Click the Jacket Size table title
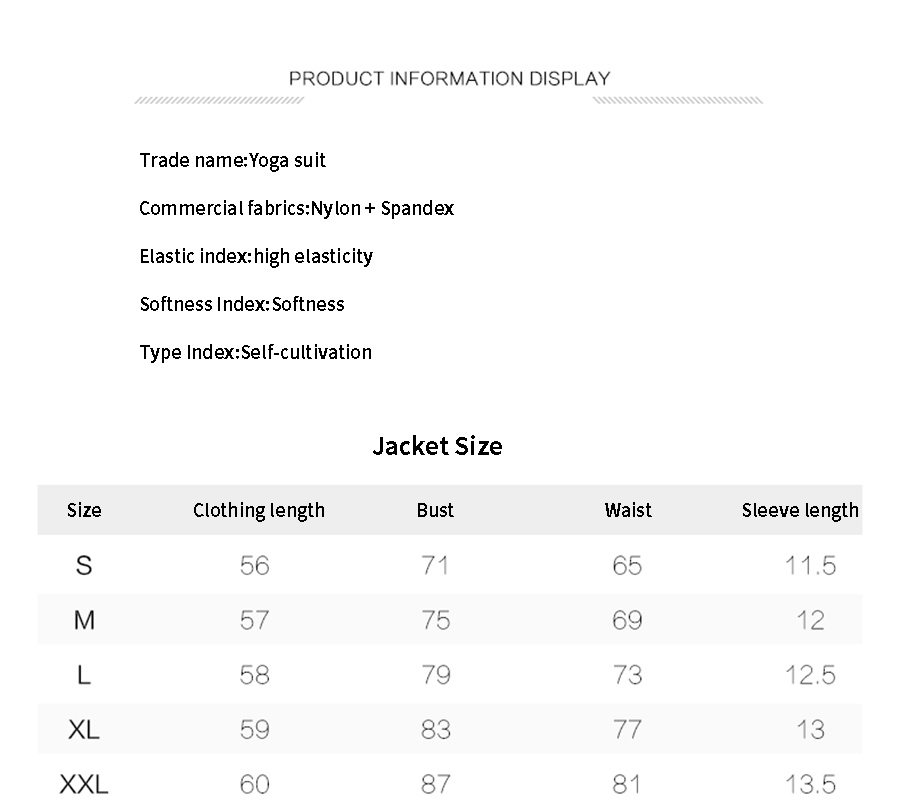The image size is (900, 805). 437,446
